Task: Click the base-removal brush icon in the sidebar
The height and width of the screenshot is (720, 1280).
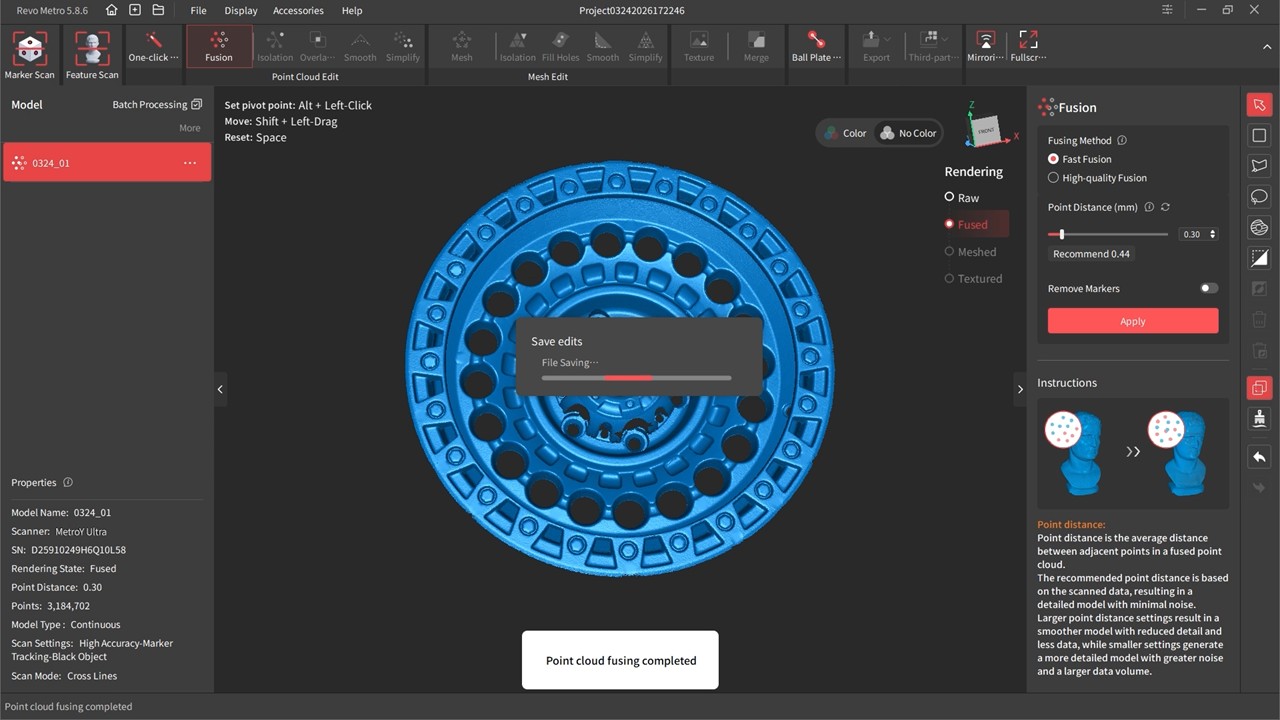Action: click(x=1259, y=419)
